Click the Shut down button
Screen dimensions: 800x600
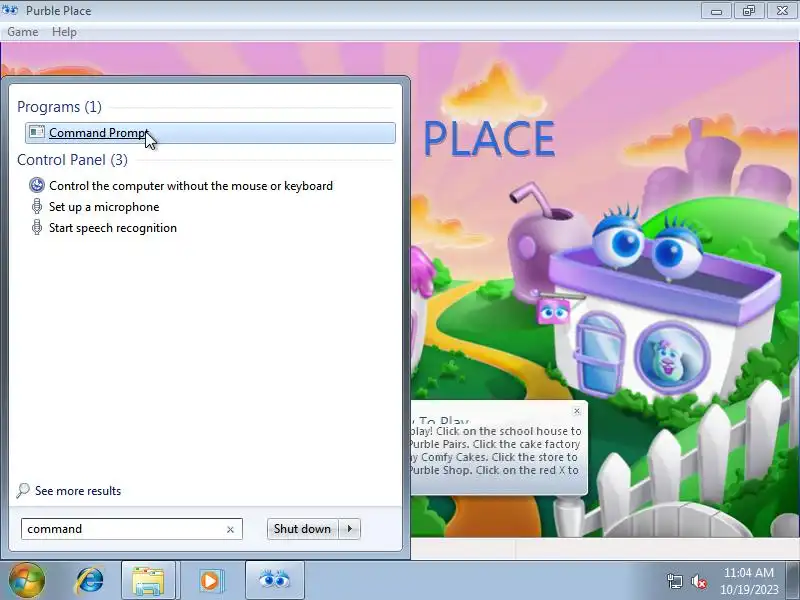click(x=303, y=529)
